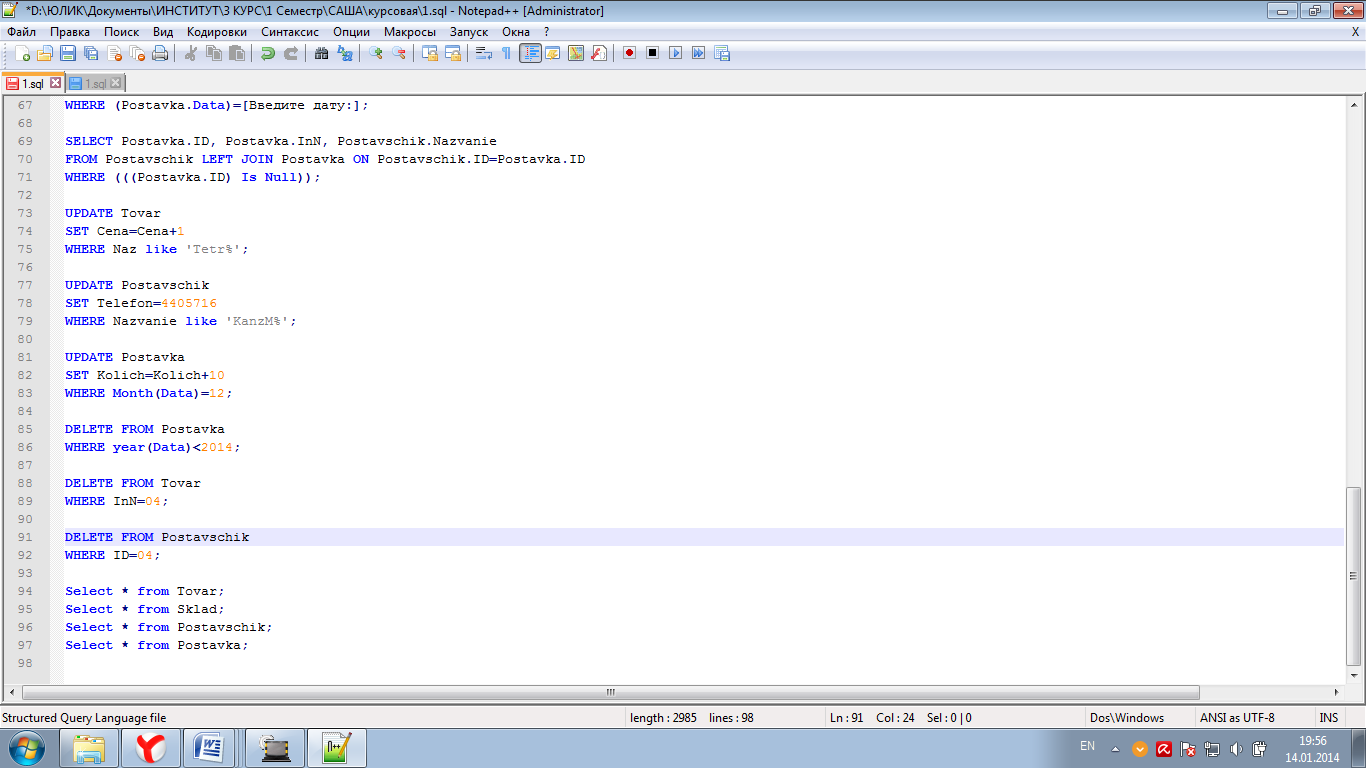Close the active 1.sql tab
1366x768 pixels.
(56, 84)
